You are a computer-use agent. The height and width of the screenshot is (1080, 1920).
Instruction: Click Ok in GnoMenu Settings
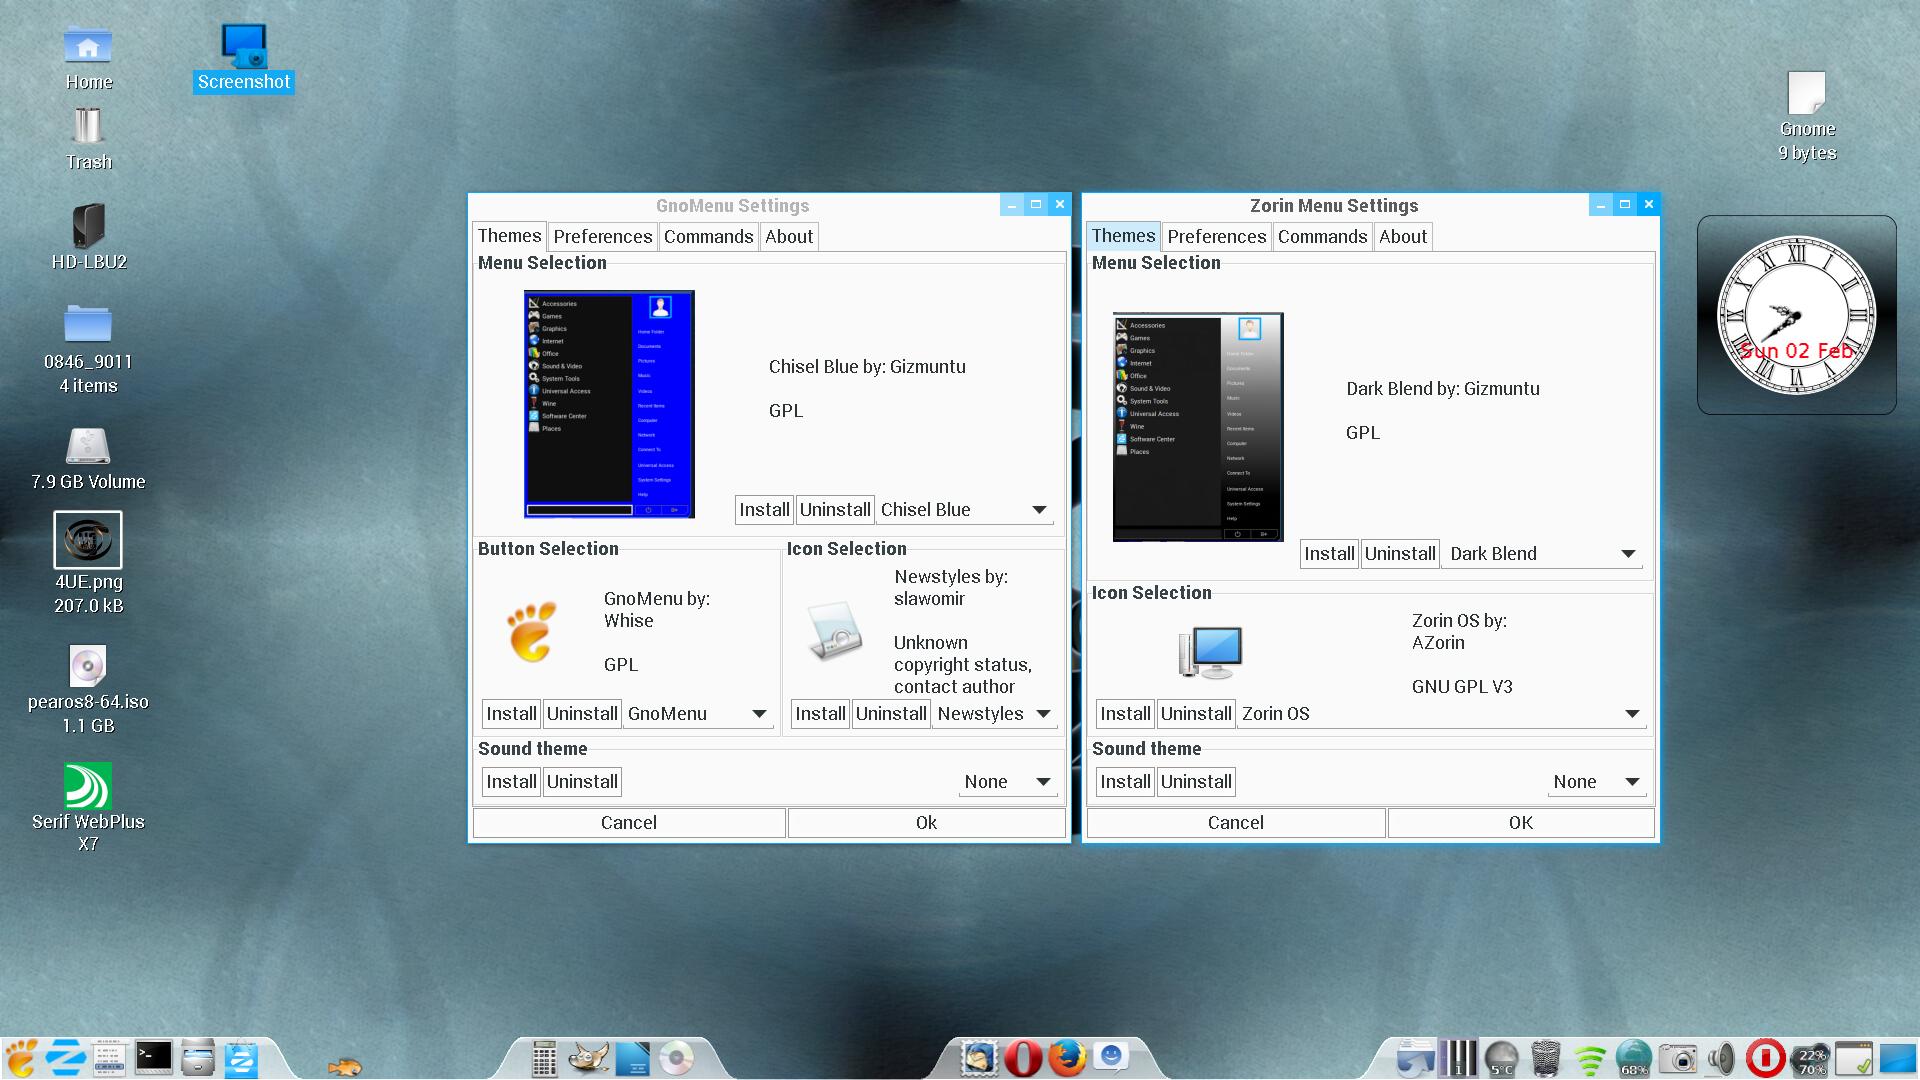926,823
